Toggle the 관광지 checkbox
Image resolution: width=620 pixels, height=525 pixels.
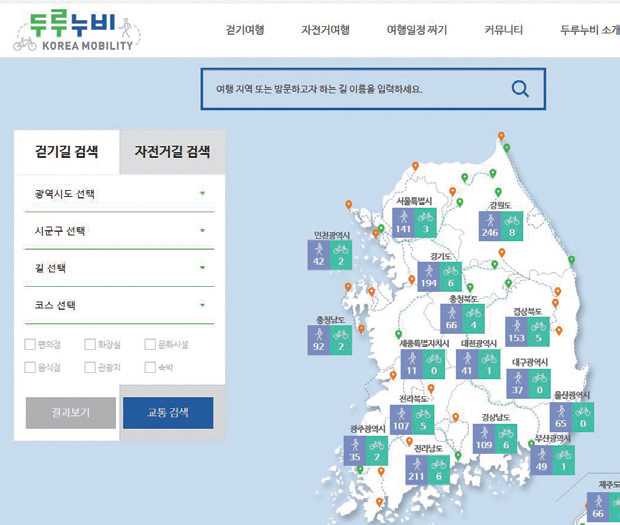pos(90,367)
